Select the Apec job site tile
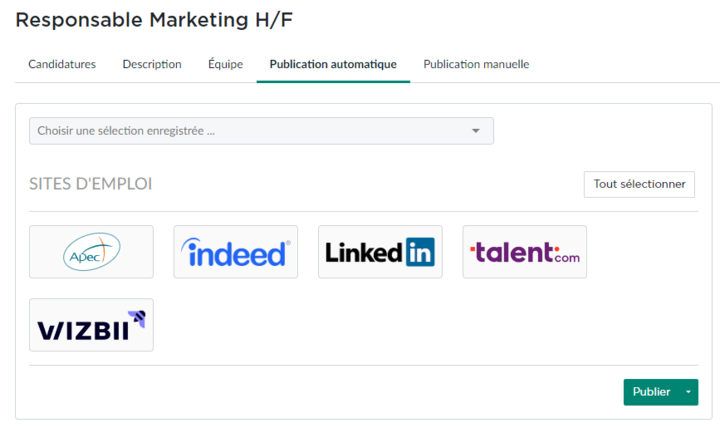The height and width of the screenshot is (428, 720). pyautogui.click(x=91, y=252)
